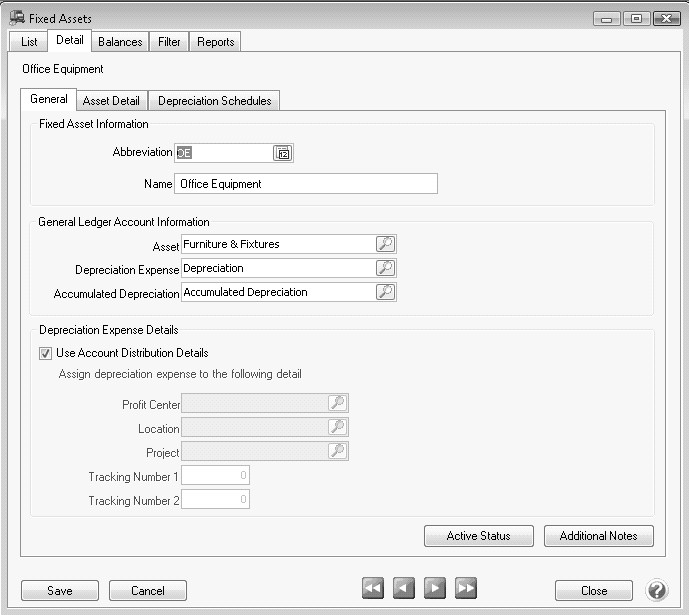
Task: Switch to the Asset Detail tab
Action: [x=111, y=101]
